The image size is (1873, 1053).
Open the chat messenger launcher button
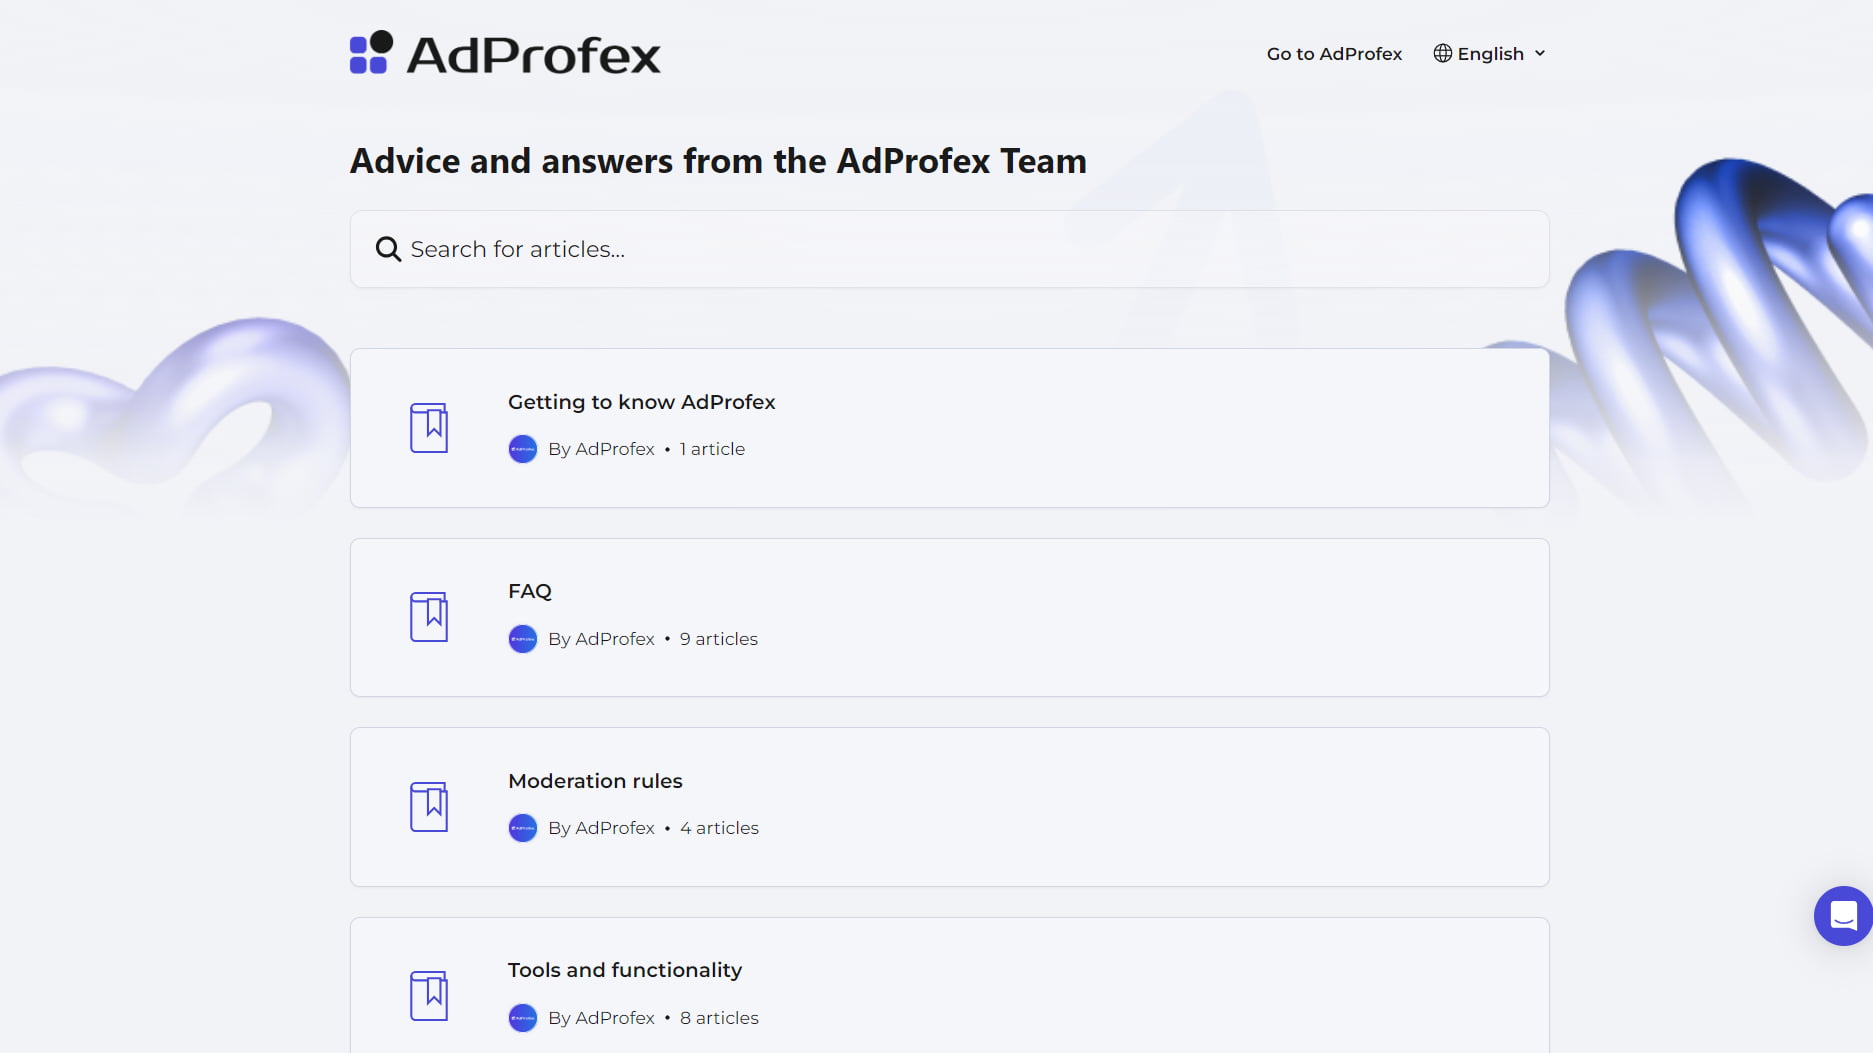click(1843, 916)
